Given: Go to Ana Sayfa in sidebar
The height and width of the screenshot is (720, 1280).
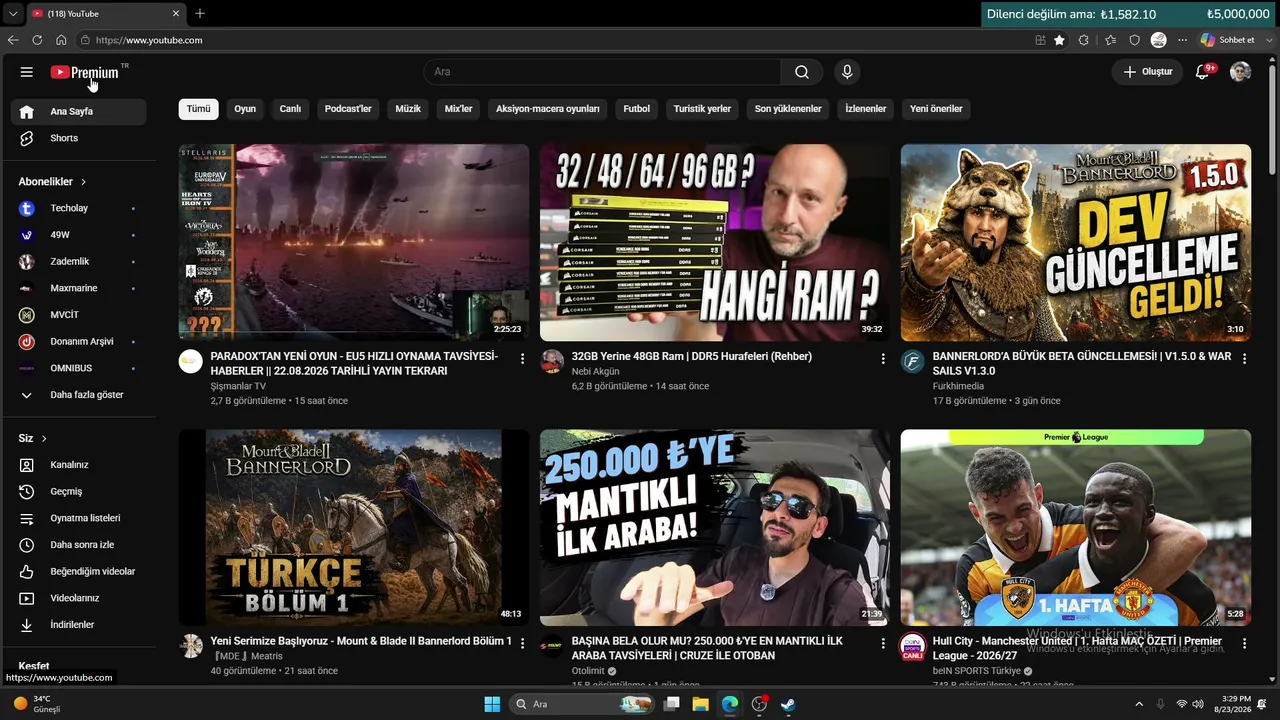Looking at the screenshot, I should pyautogui.click(x=79, y=112).
